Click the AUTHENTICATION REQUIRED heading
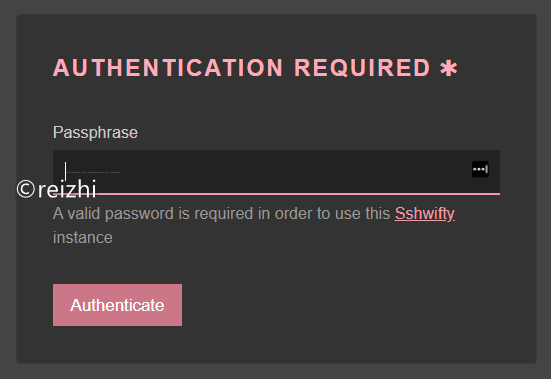This screenshot has height=379, width=551. click(x=255, y=68)
